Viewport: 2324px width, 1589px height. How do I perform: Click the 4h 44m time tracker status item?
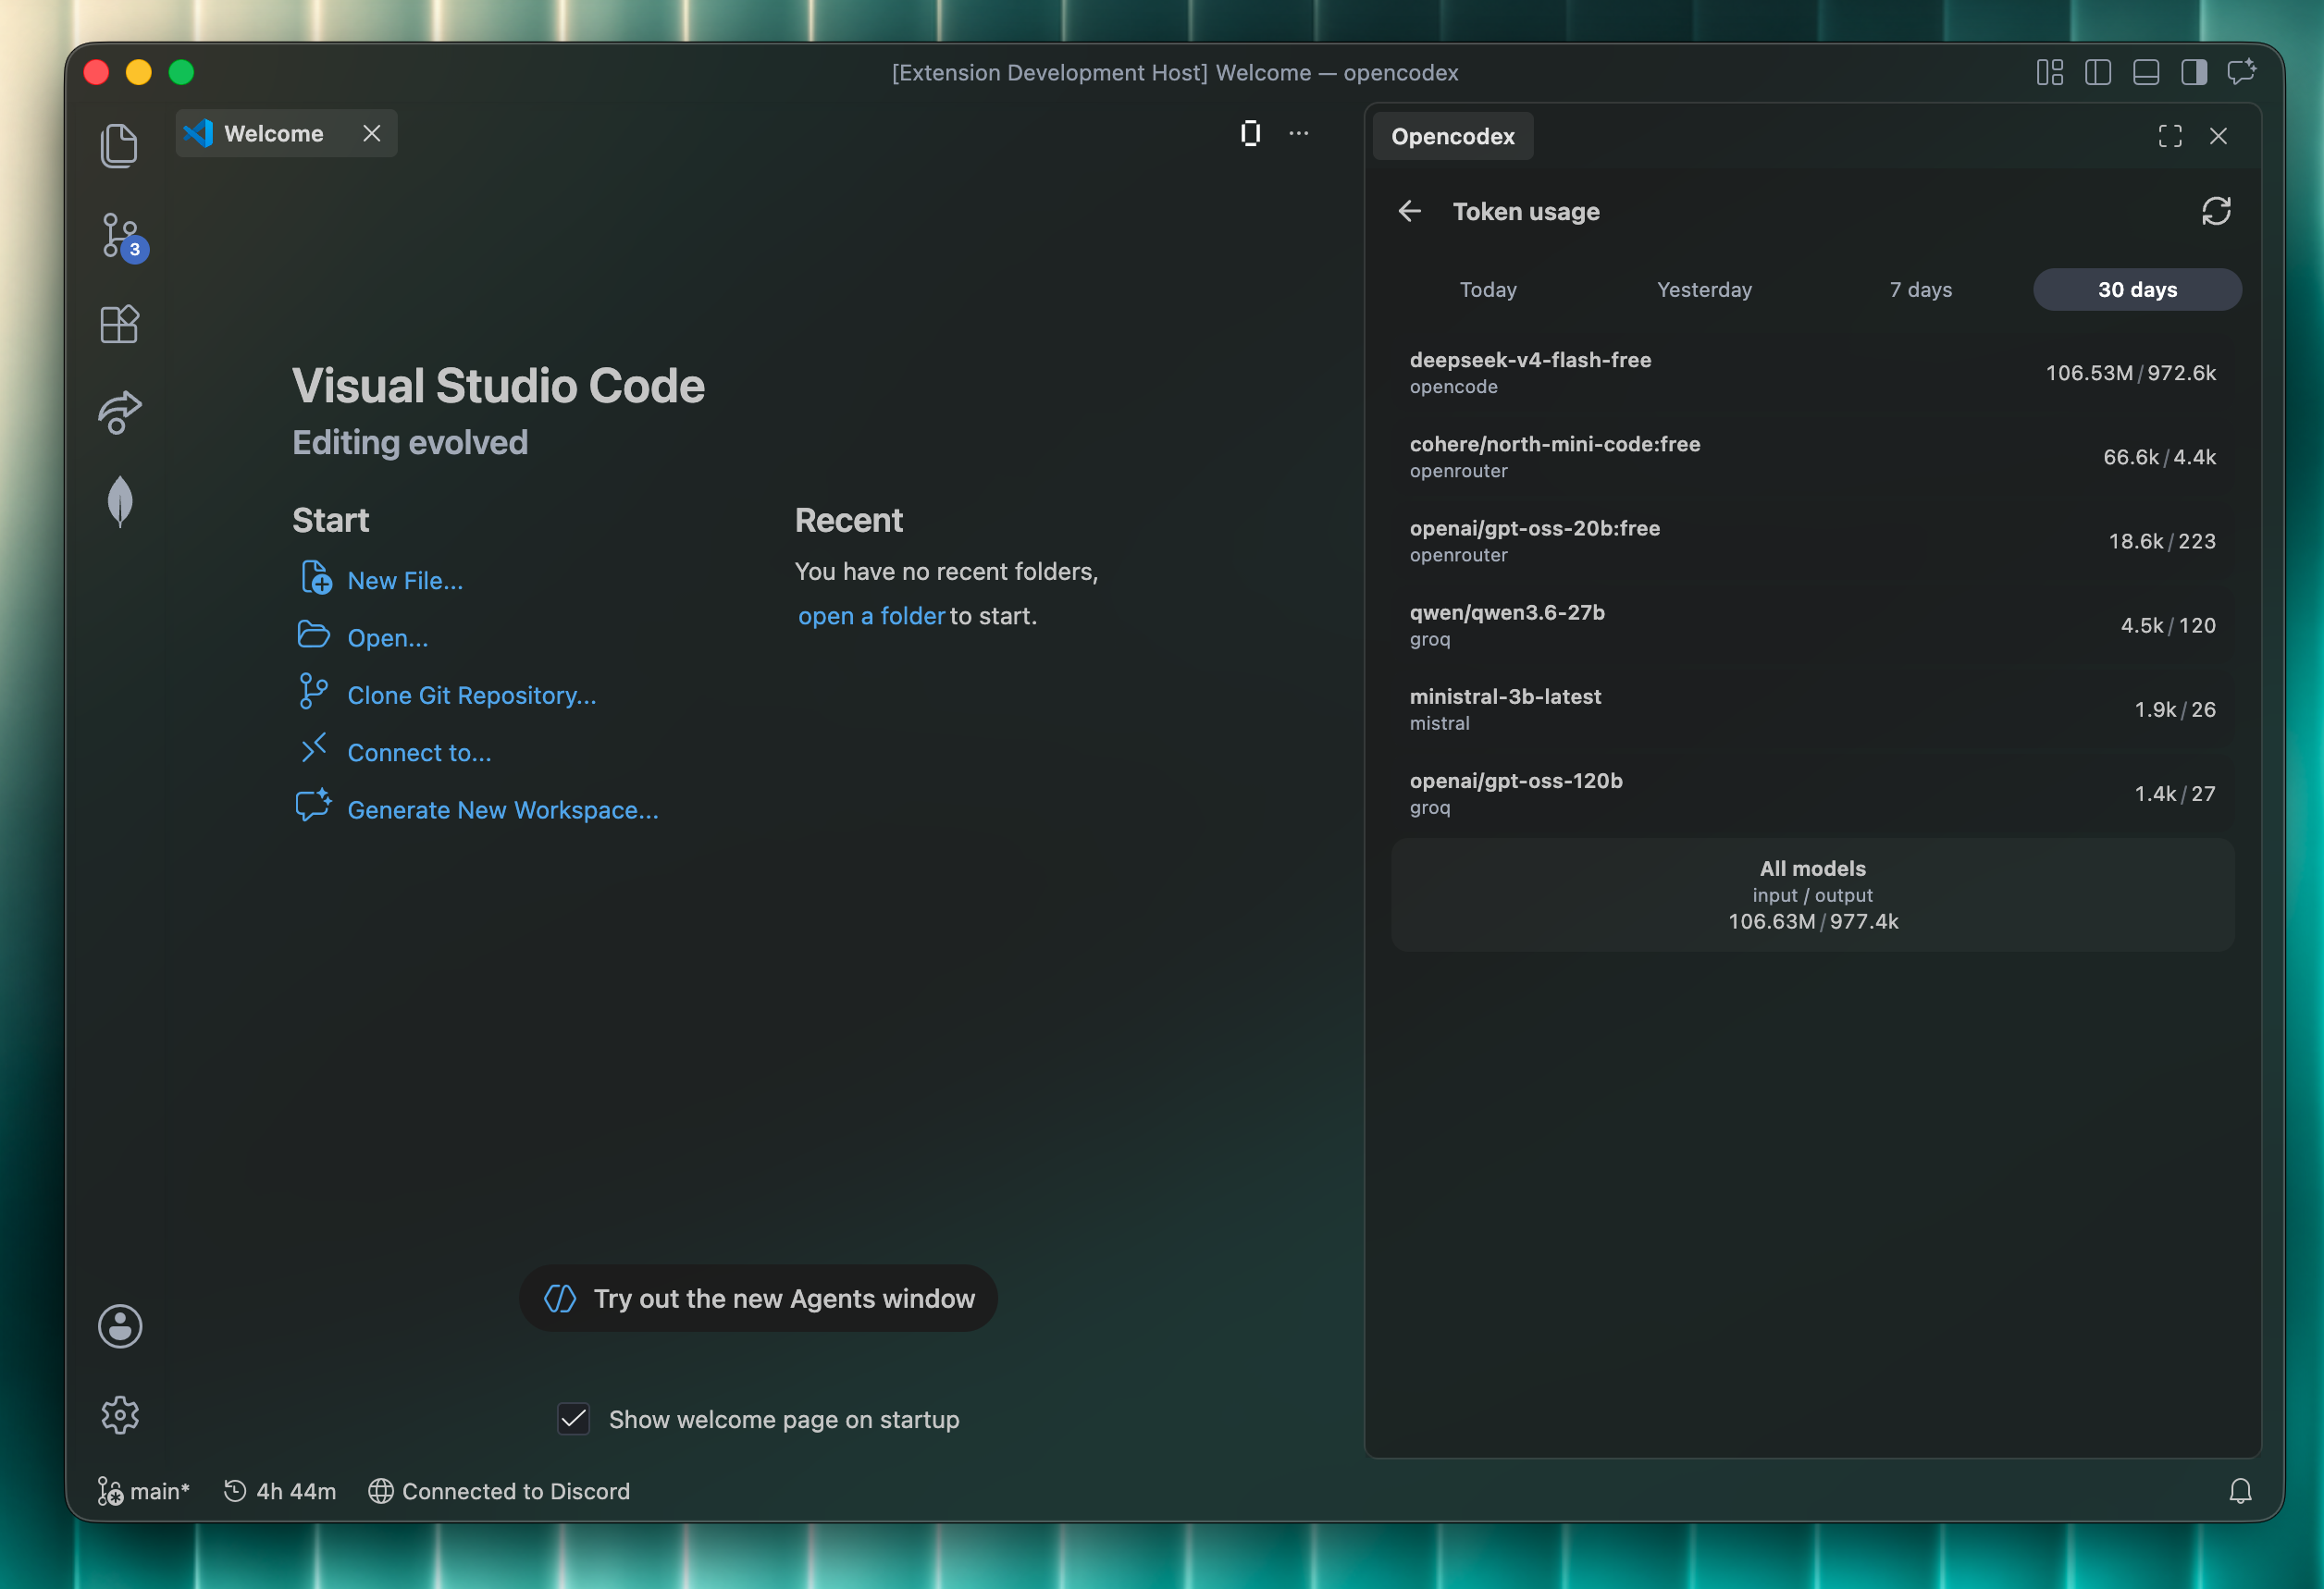[x=280, y=1491]
